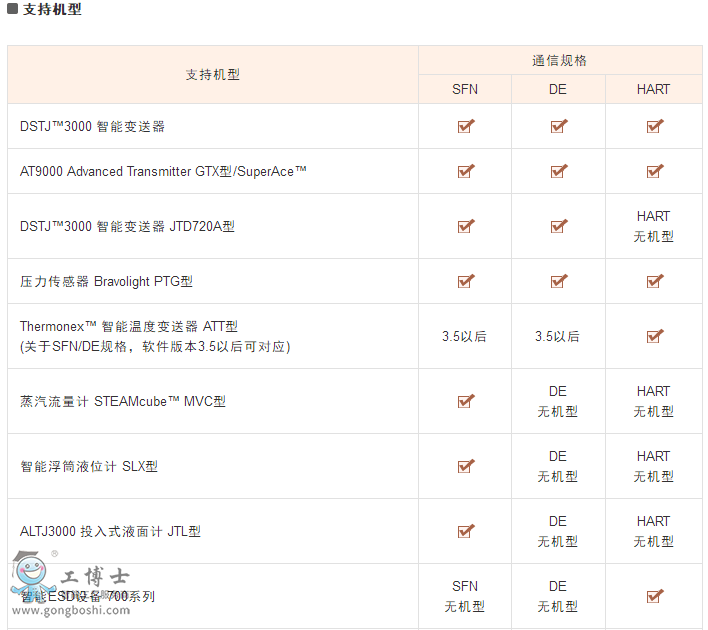This screenshot has height=630, width=708.
Task: Click SFN checkmark in STEAMcube MVC型 row
Action: (466, 401)
